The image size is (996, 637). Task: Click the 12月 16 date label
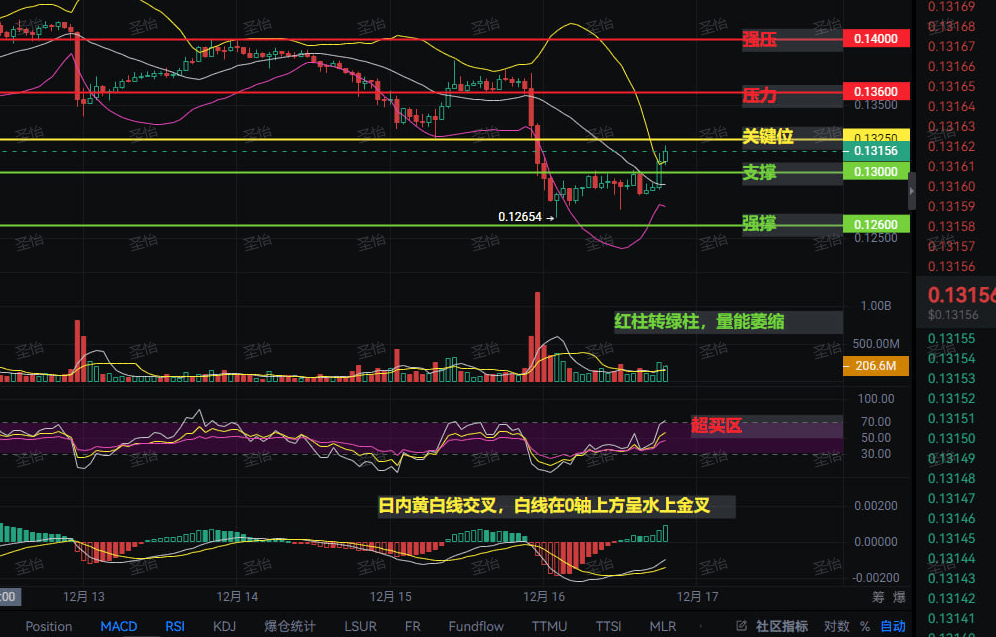pyautogui.click(x=544, y=597)
